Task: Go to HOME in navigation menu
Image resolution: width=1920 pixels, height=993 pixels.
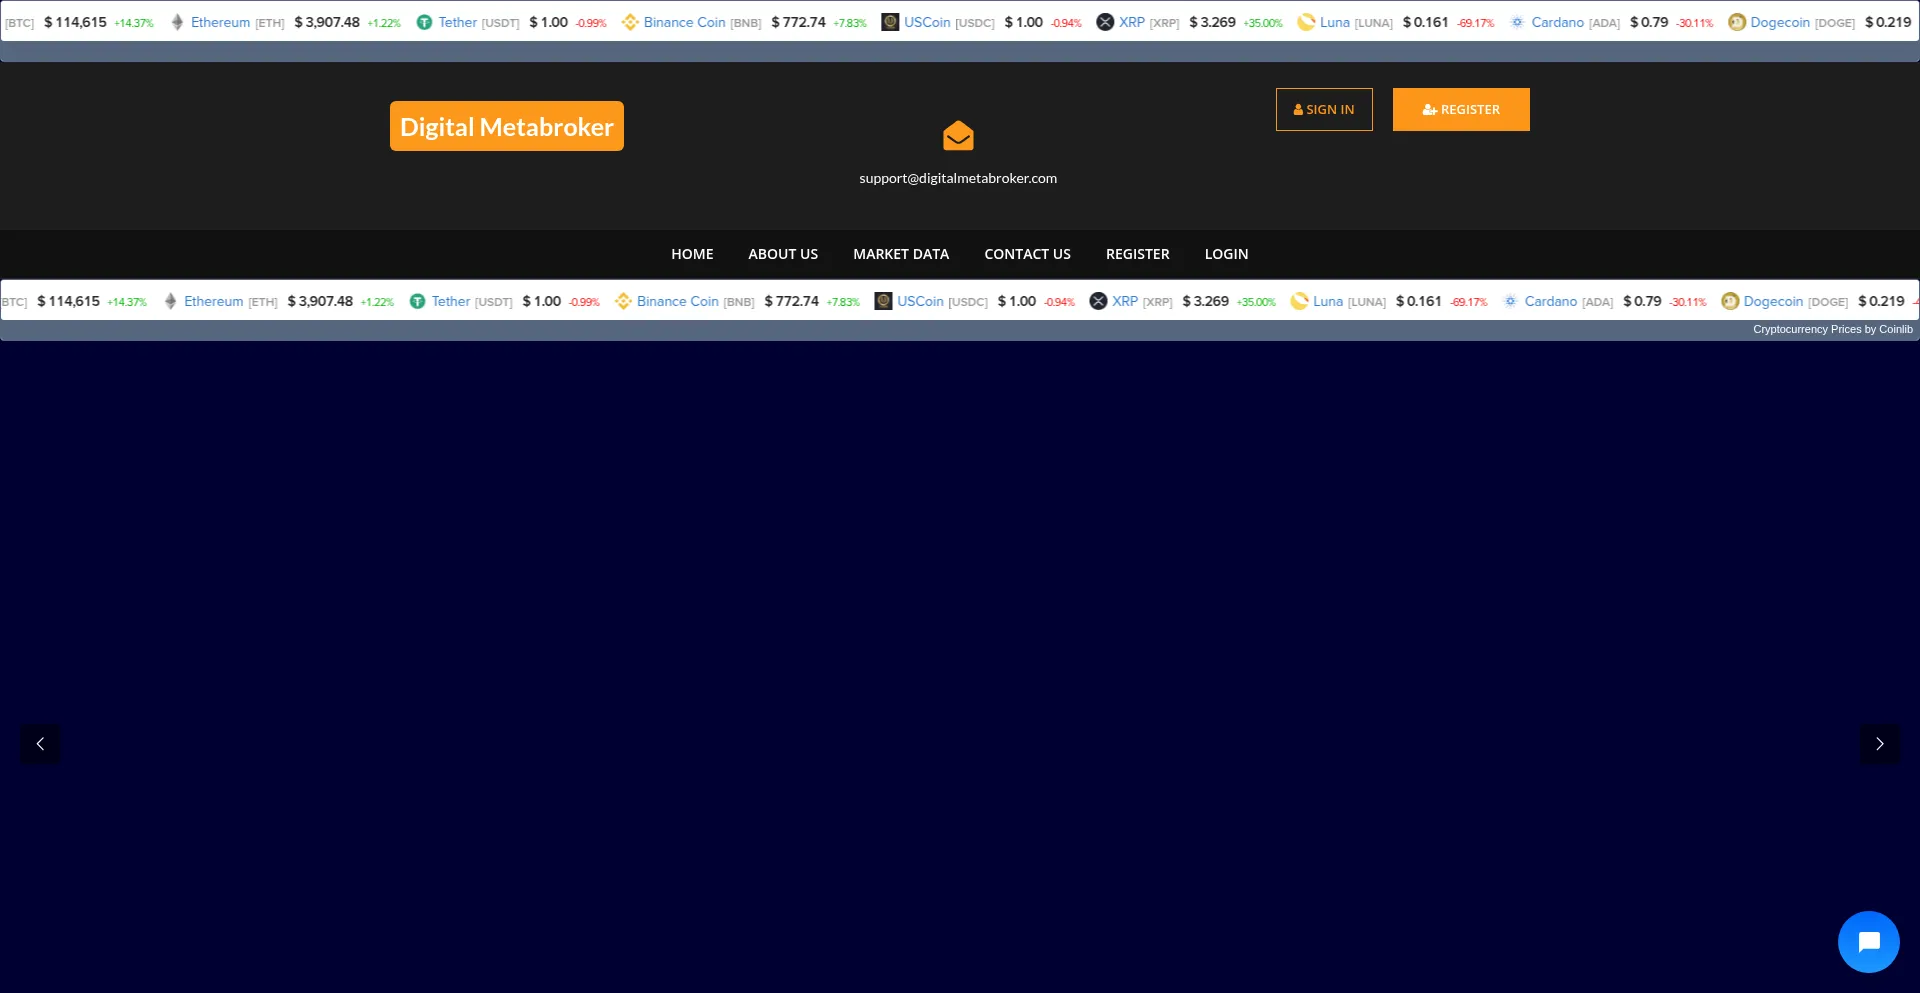Action: (x=692, y=254)
